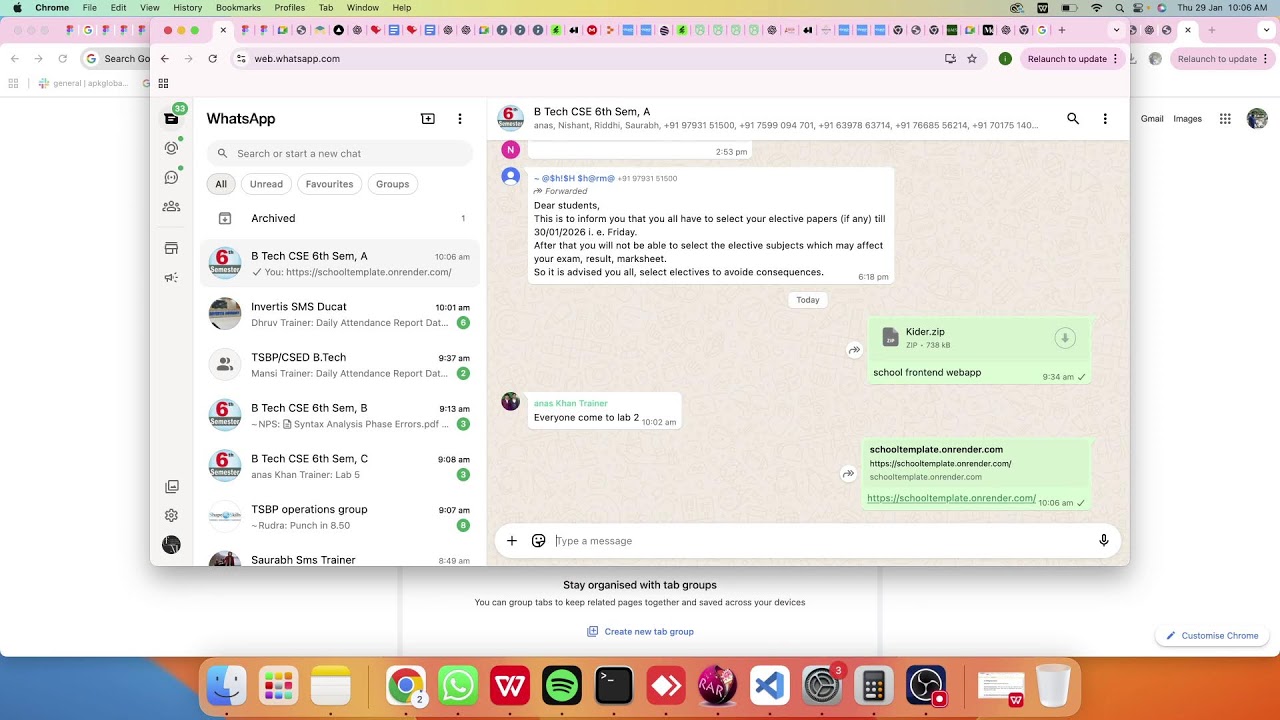Open the tab search dropdown arrow
The height and width of the screenshot is (720, 1280).
click(1117, 30)
